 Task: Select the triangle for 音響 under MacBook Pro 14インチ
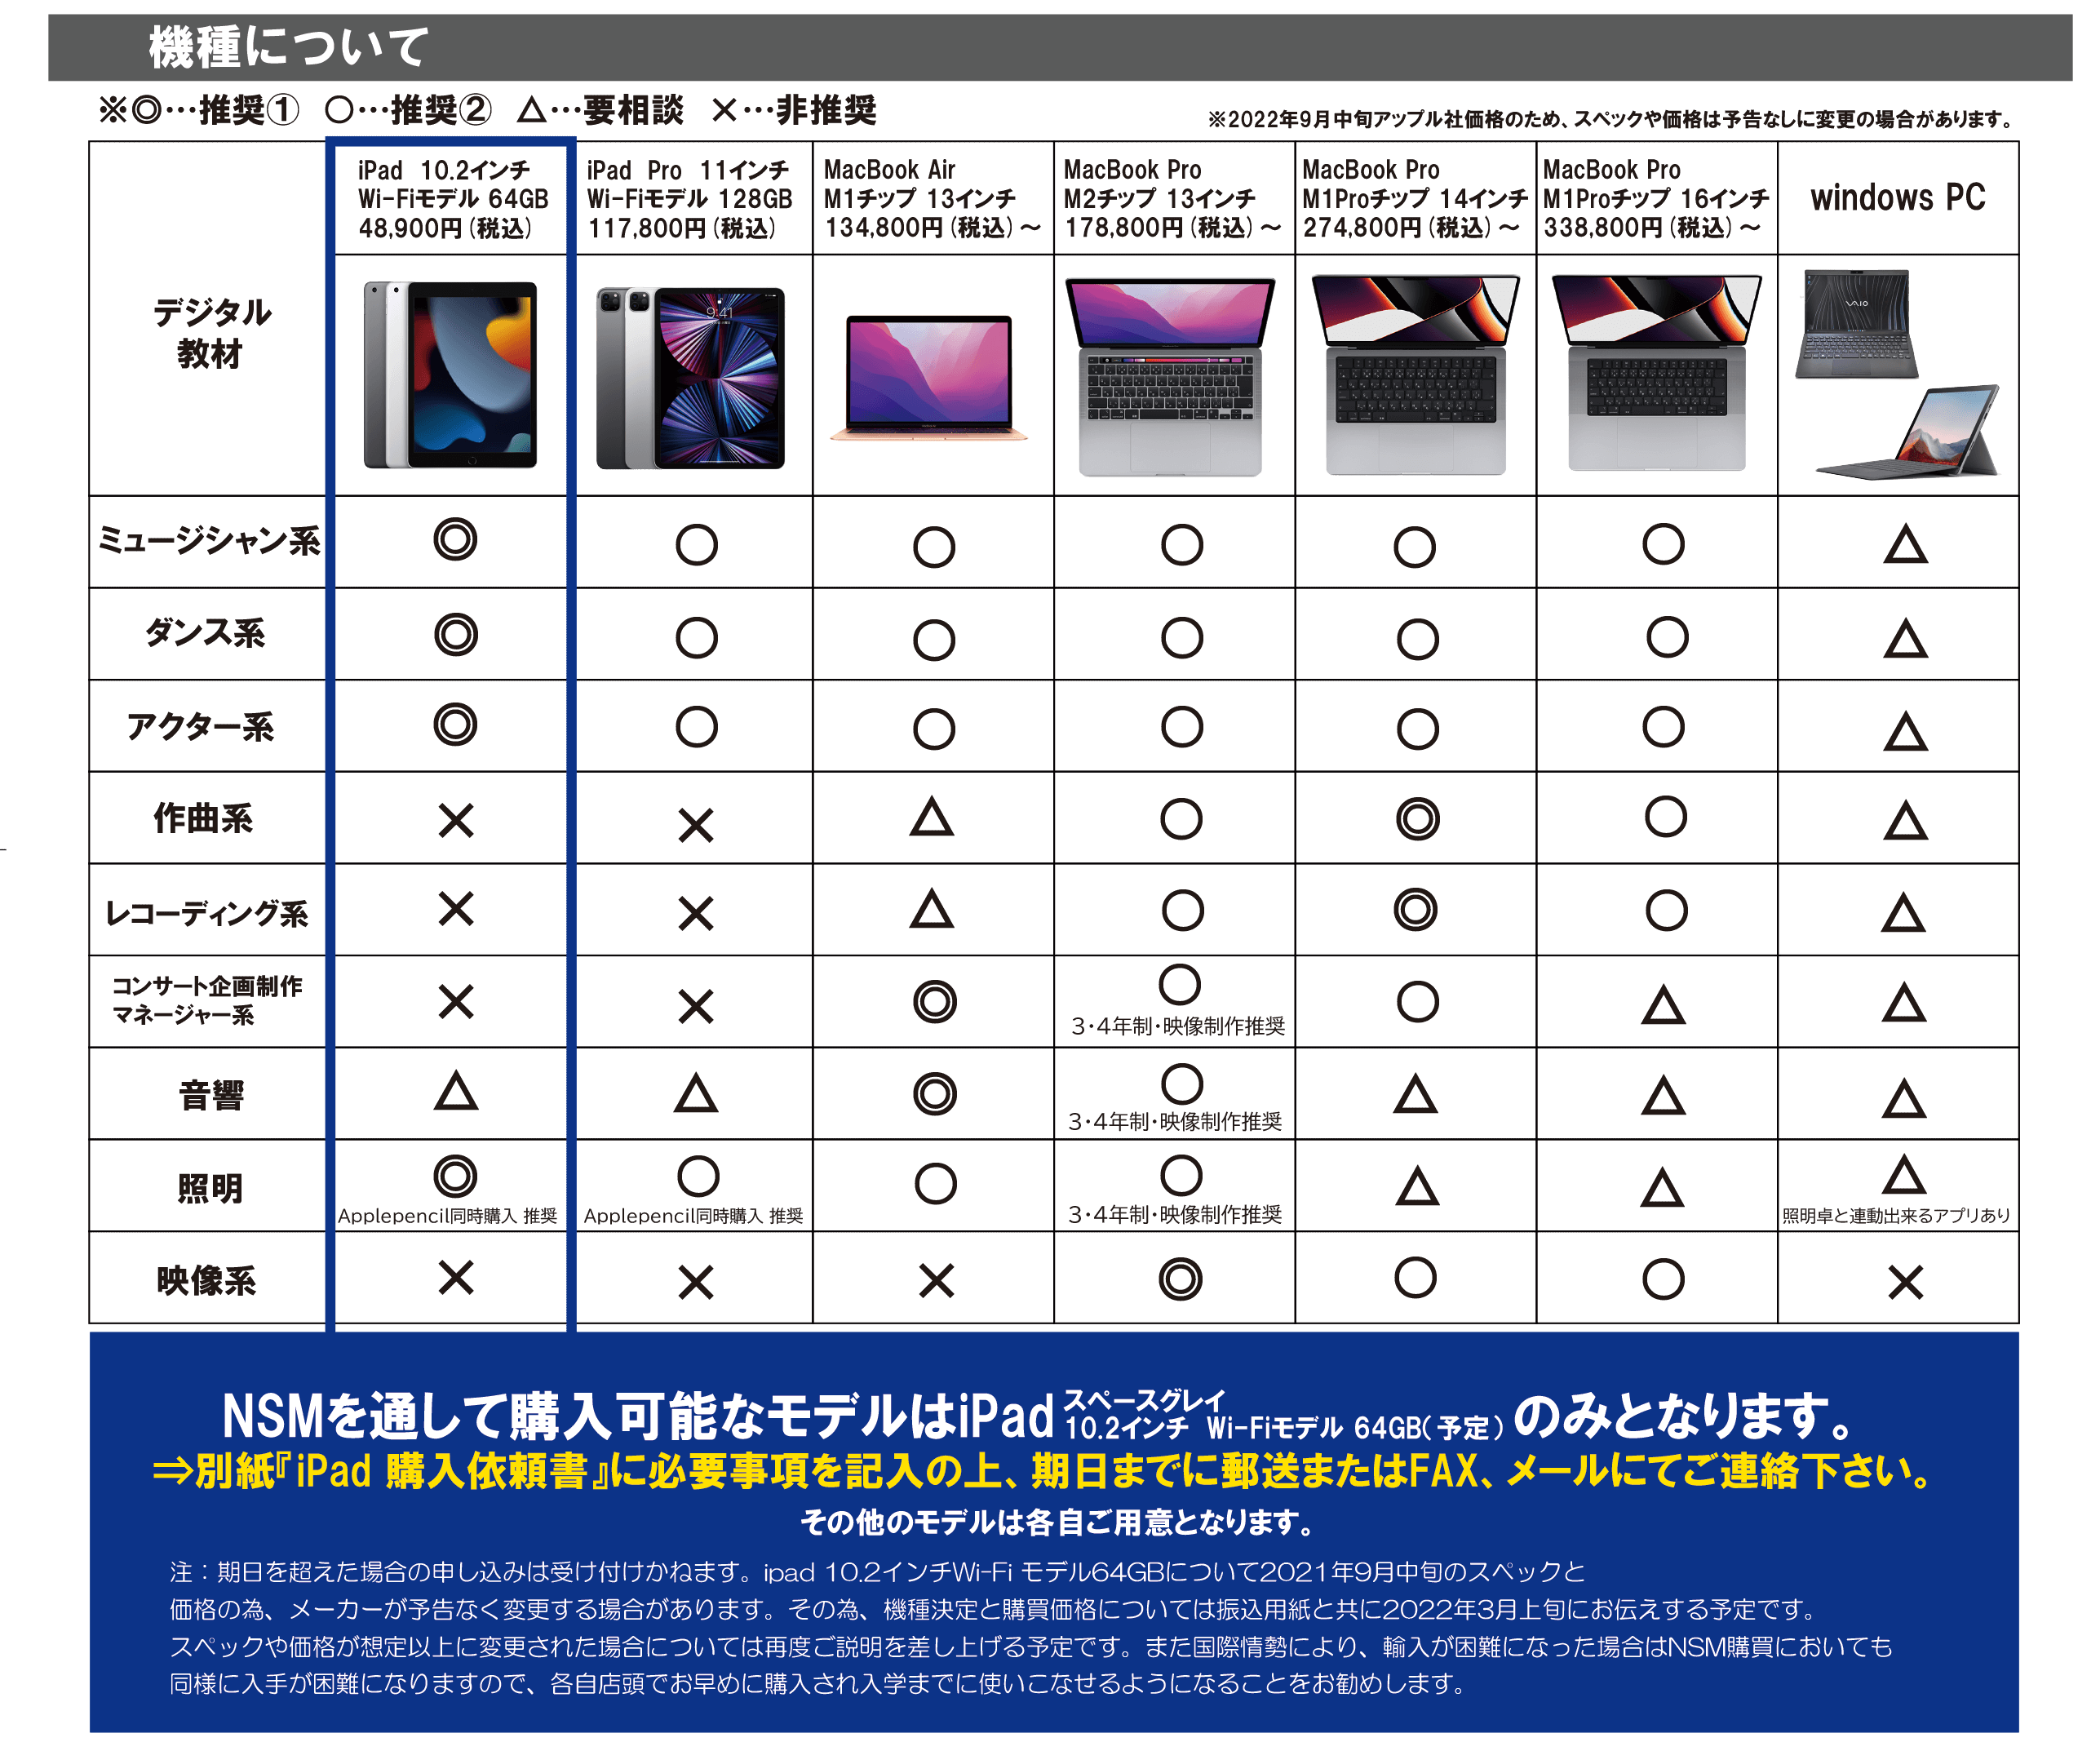point(1416,1095)
